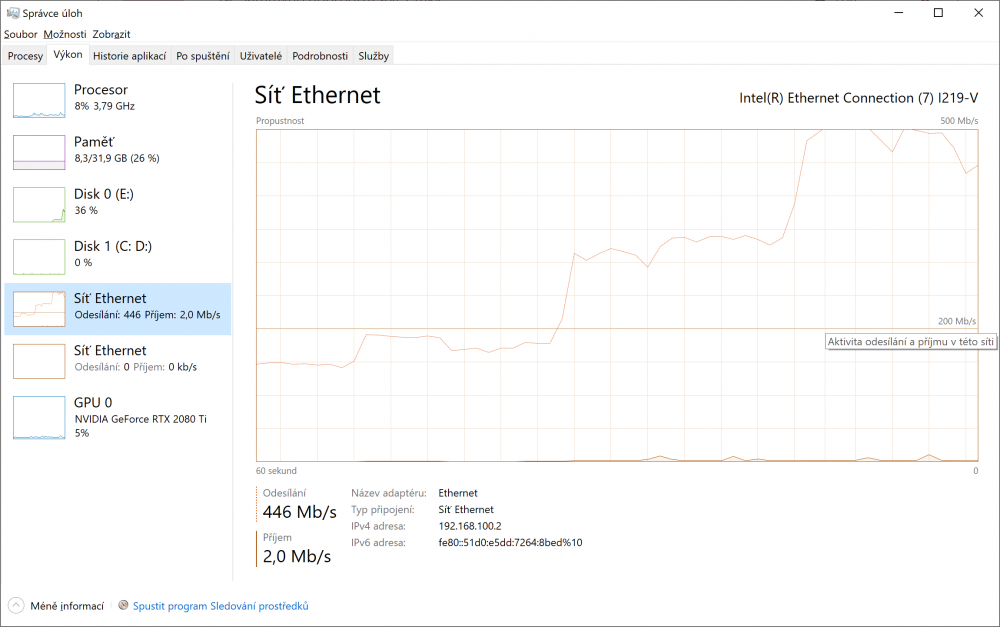Open the Možnosti menu
1000x627 pixels.
64,34
